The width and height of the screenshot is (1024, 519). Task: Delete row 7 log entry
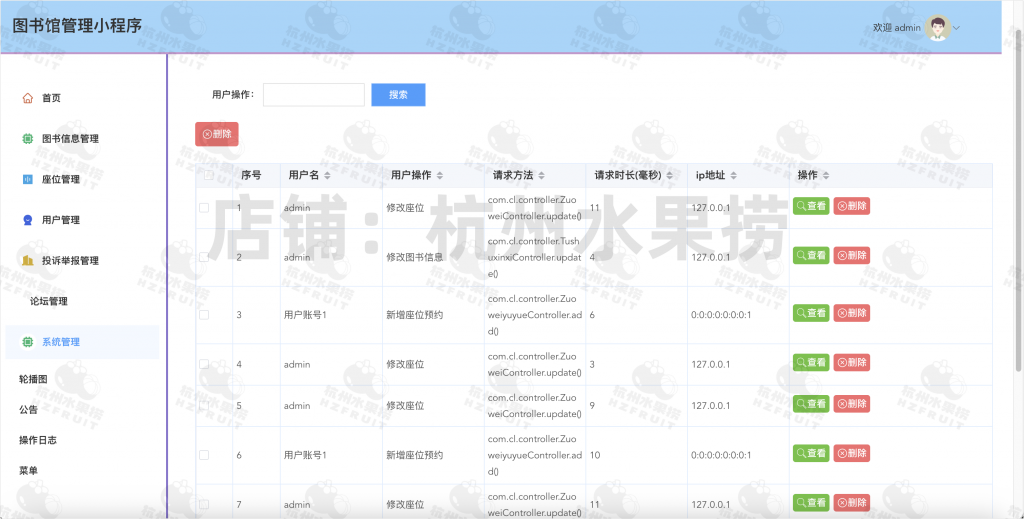tap(852, 503)
